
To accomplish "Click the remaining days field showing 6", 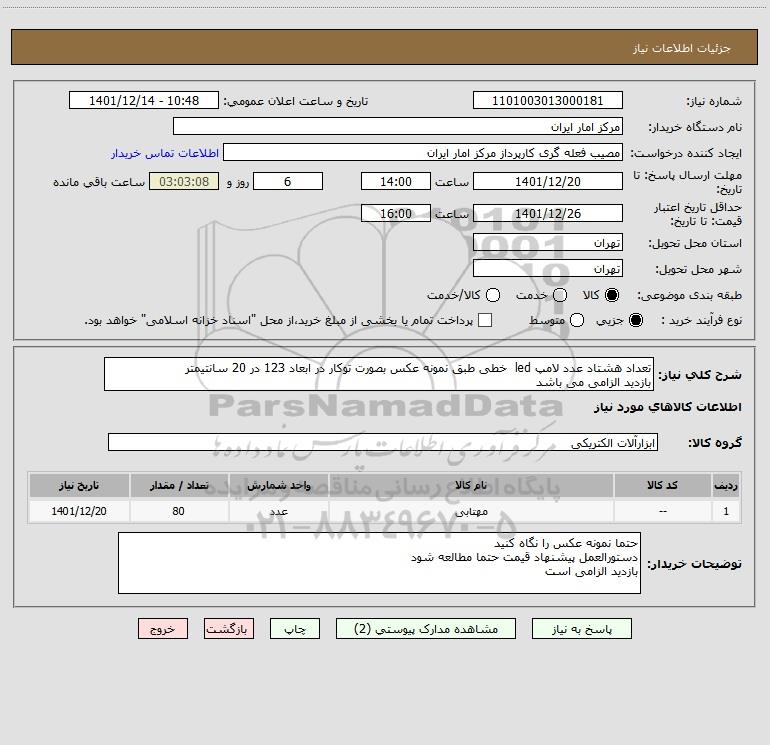I will [288, 181].
